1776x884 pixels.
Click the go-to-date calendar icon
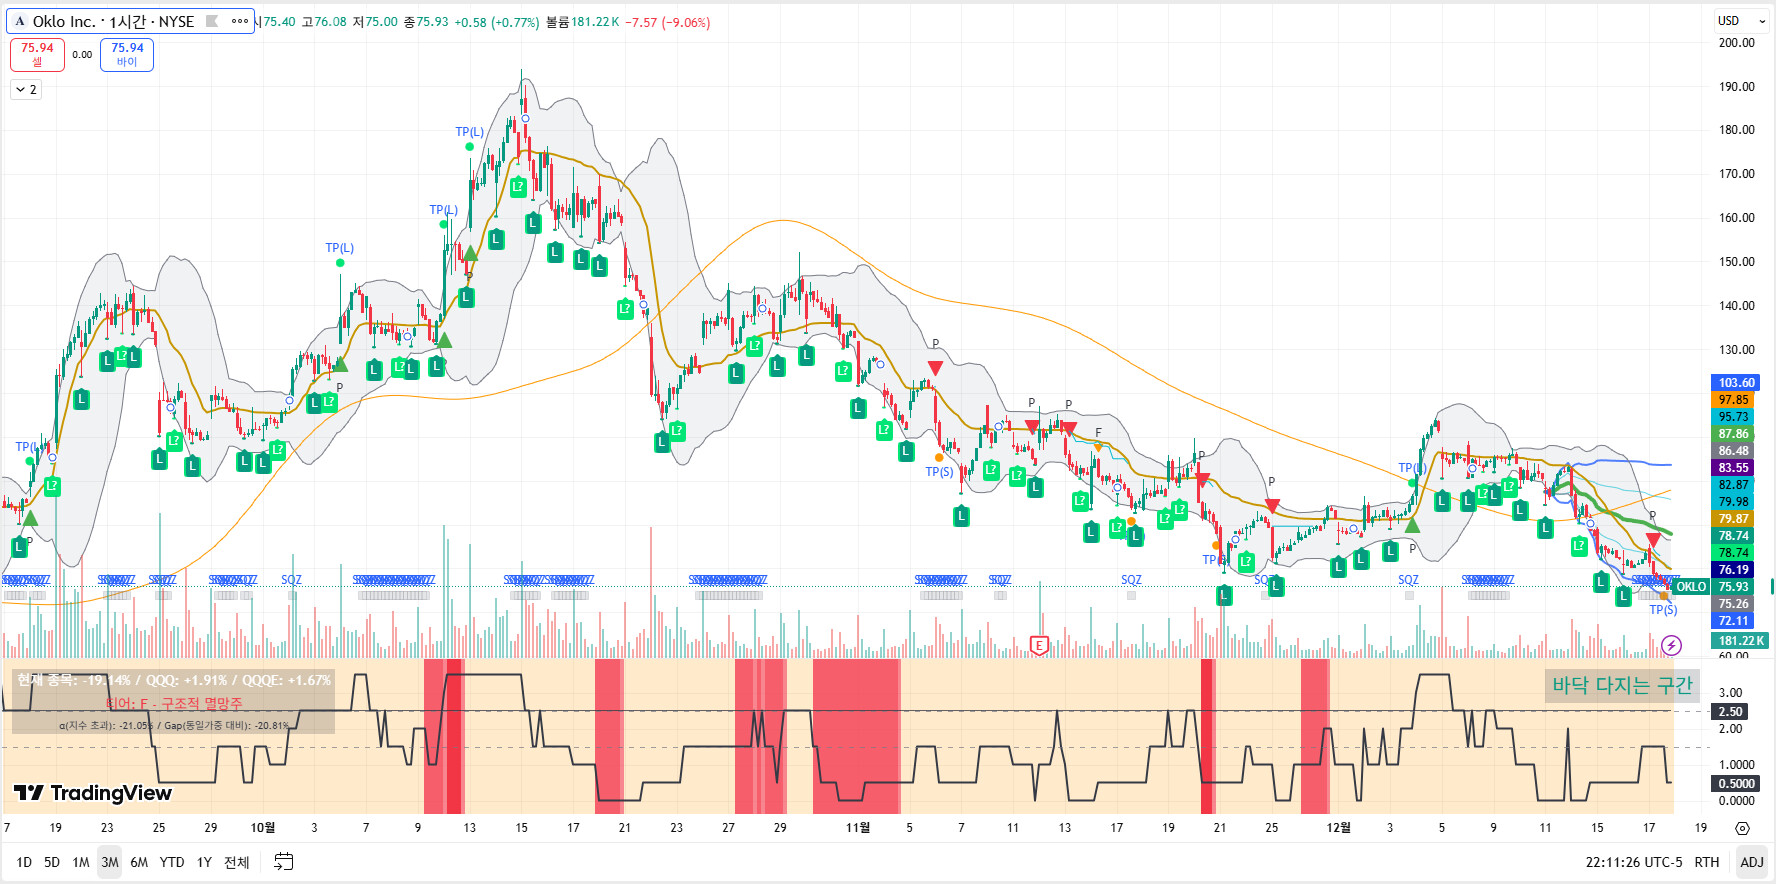pos(284,862)
